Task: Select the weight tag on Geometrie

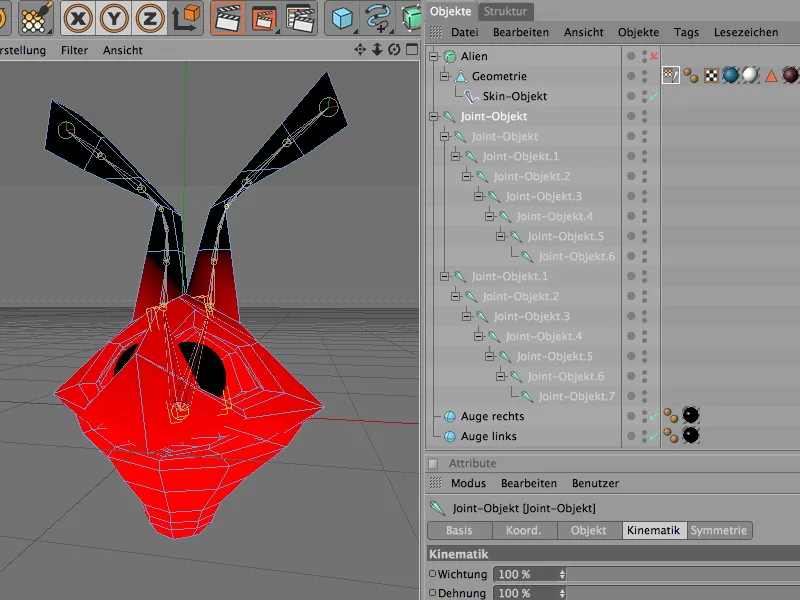Action: point(671,75)
